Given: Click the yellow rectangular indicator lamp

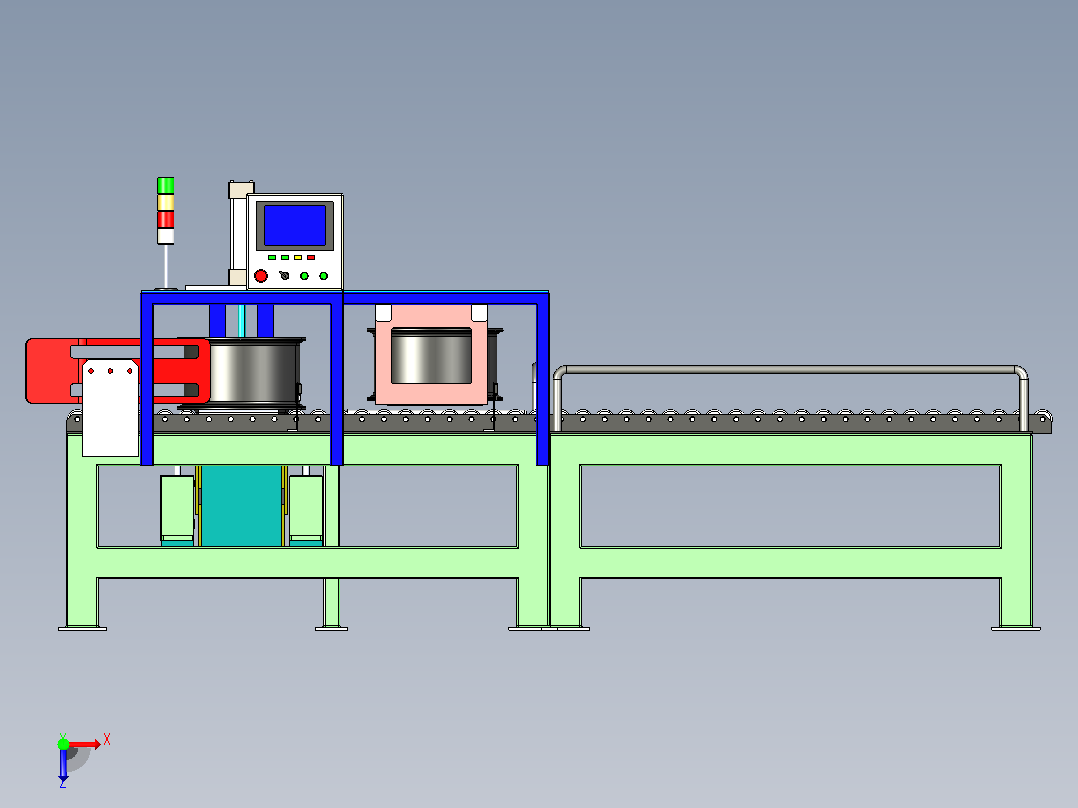Looking at the screenshot, I should point(298,258).
